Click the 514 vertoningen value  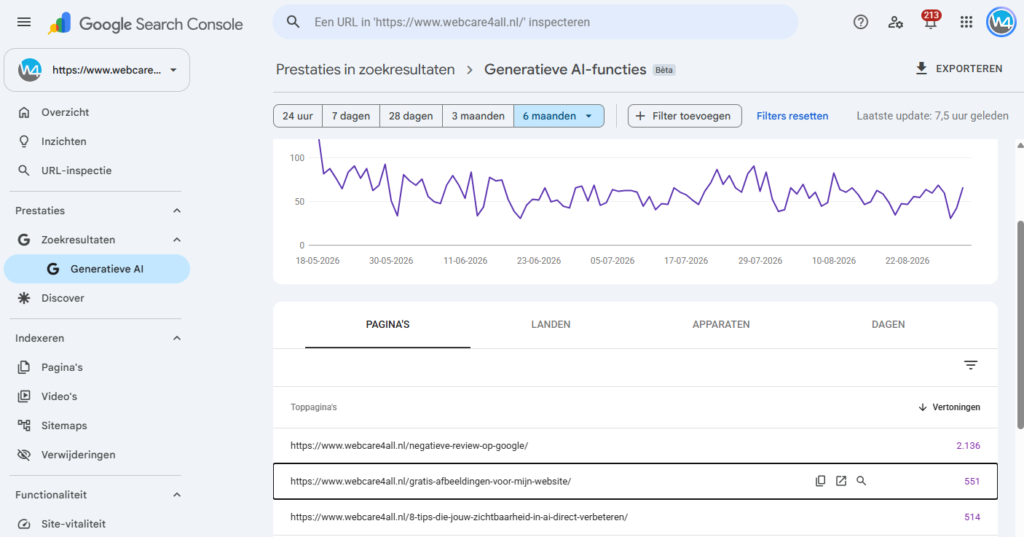972,517
